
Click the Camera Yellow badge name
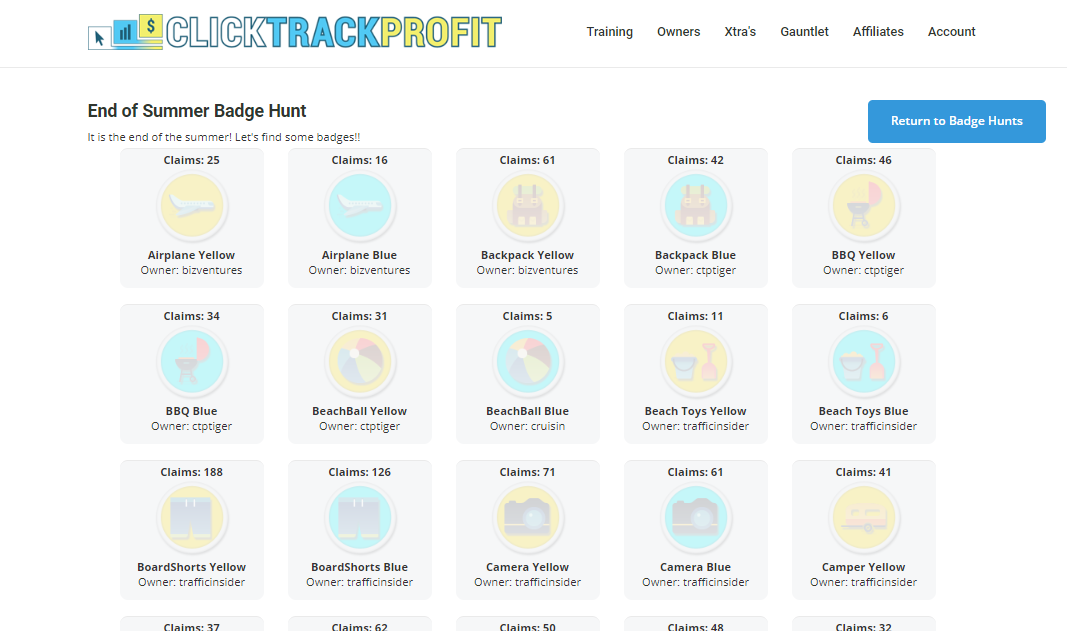(527, 567)
